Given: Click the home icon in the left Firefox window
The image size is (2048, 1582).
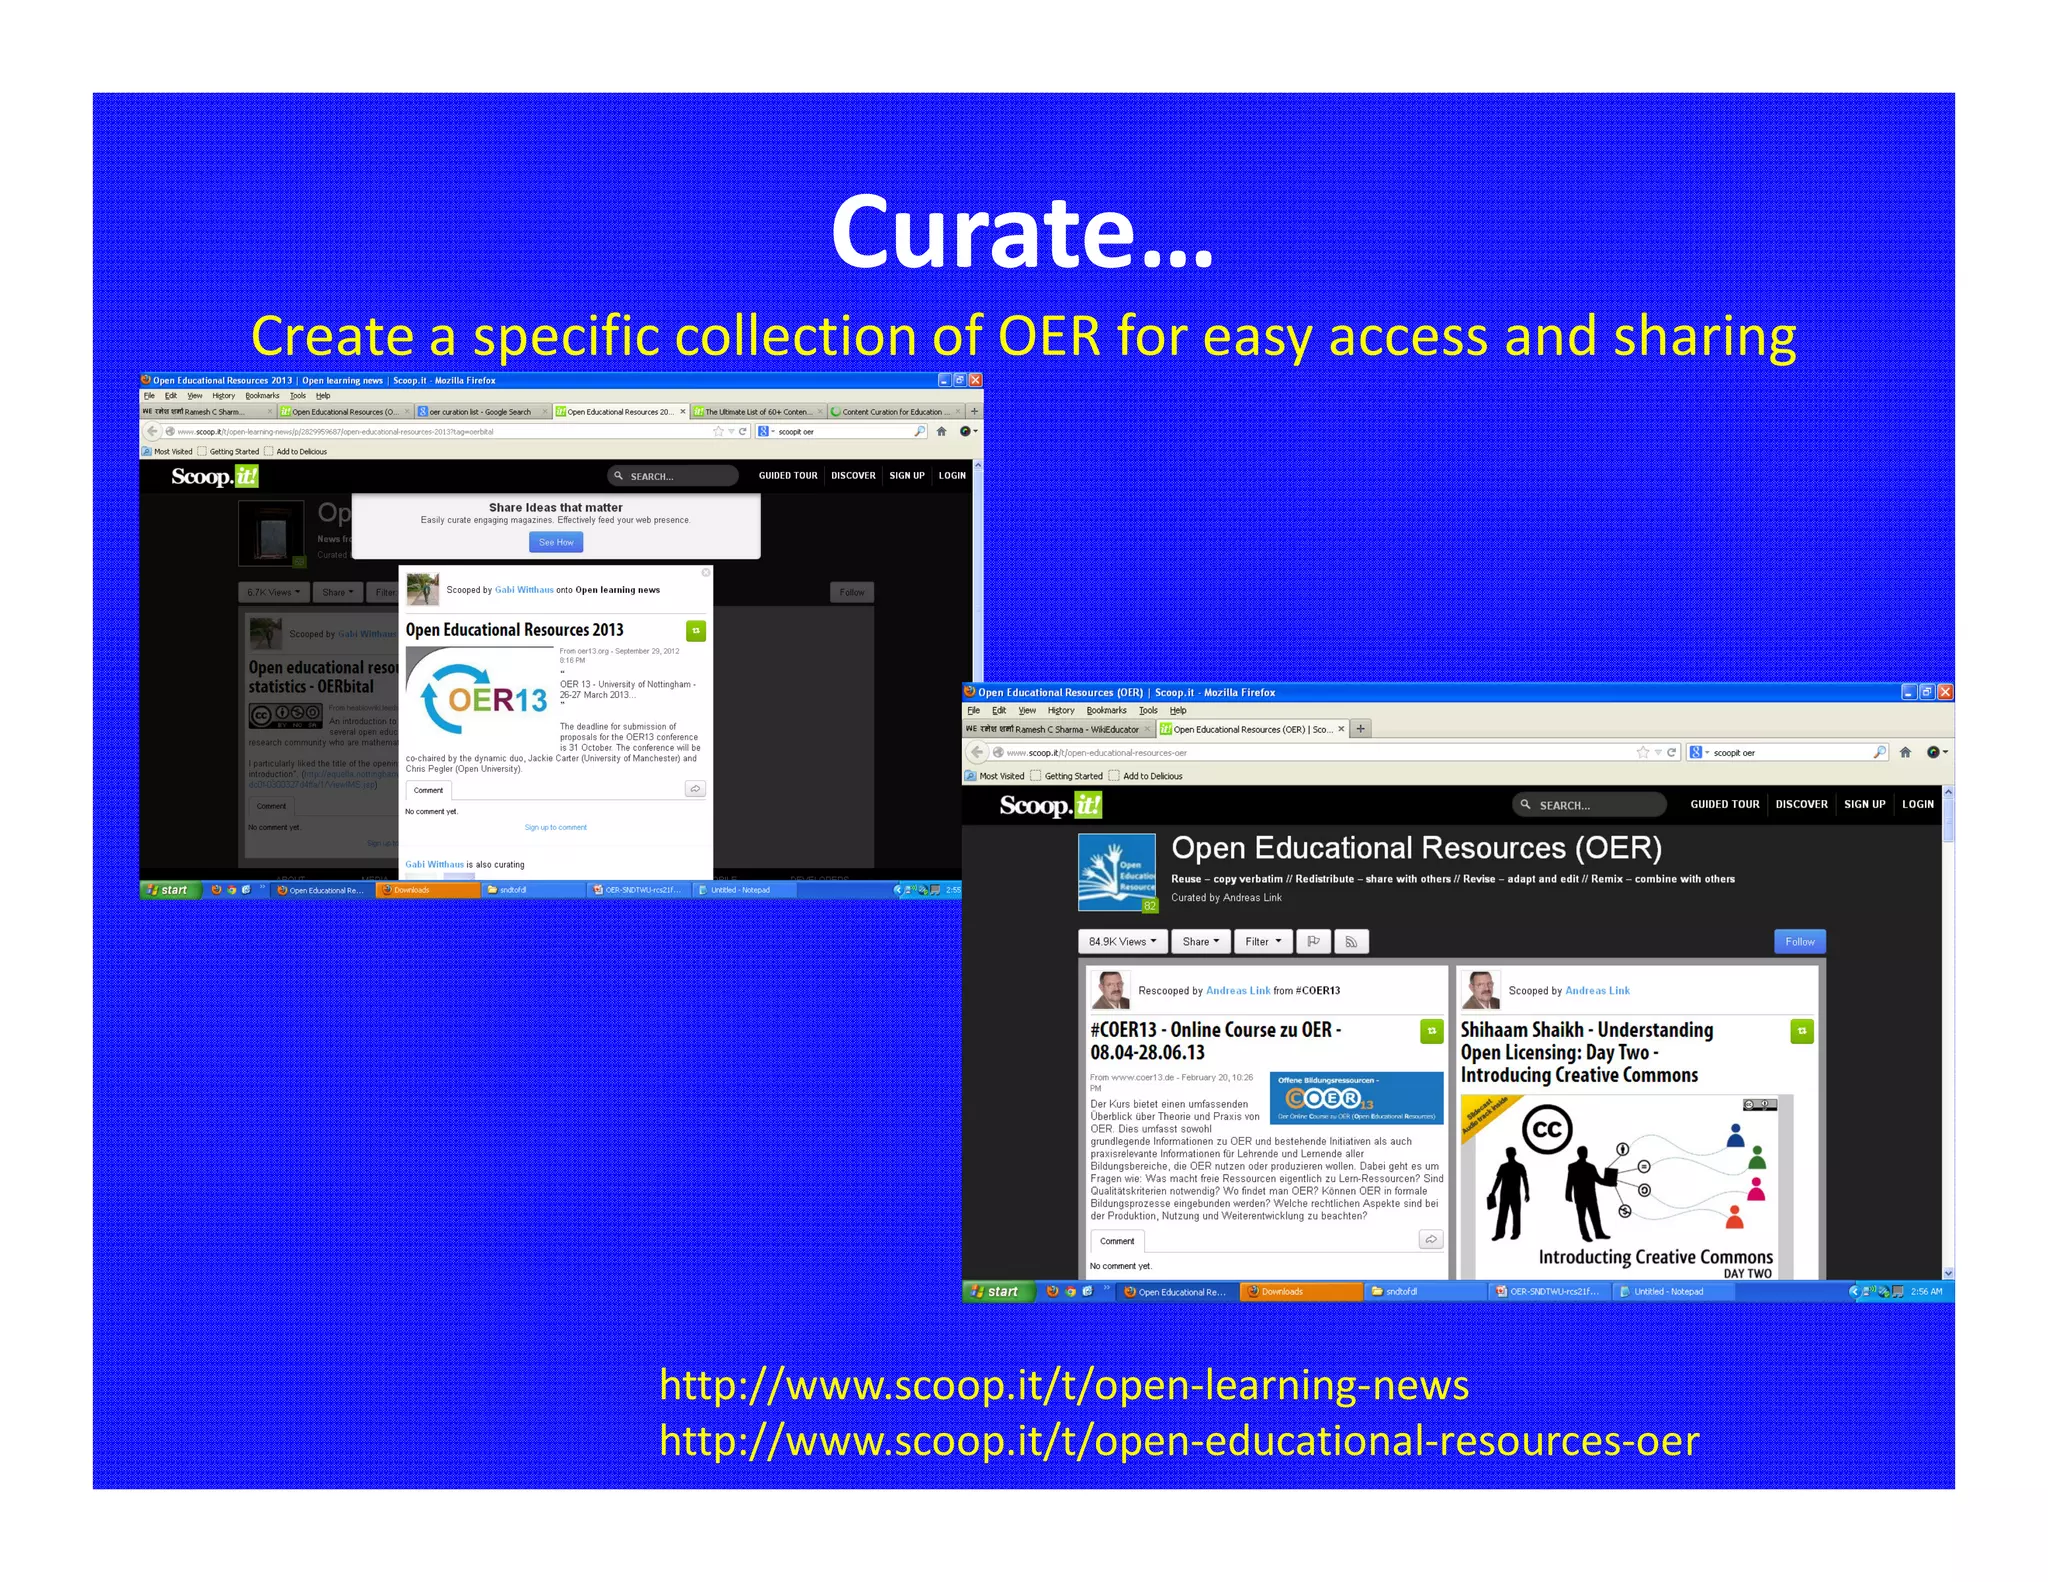Looking at the screenshot, I should 941,431.
